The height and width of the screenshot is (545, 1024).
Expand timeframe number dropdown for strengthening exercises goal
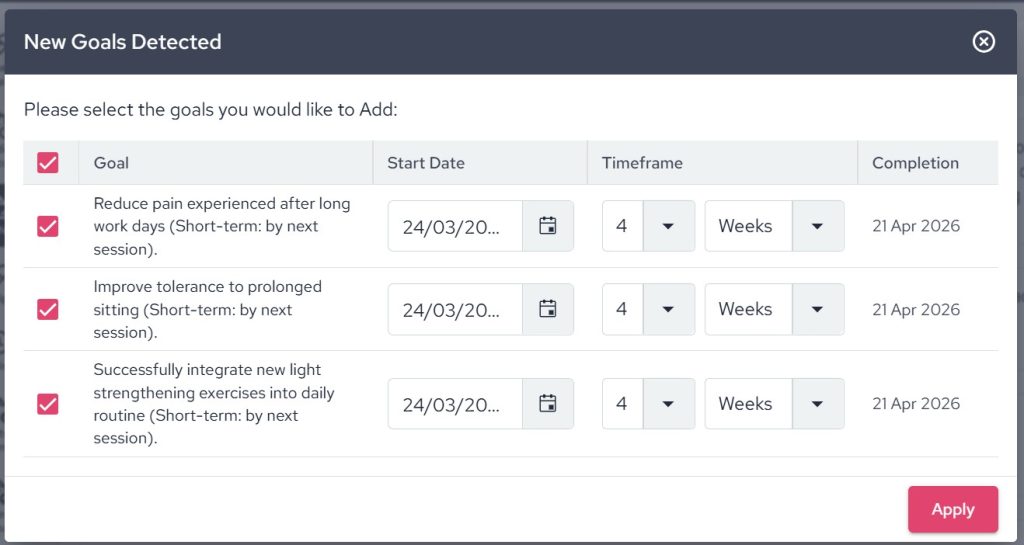click(x=669, y=404)
